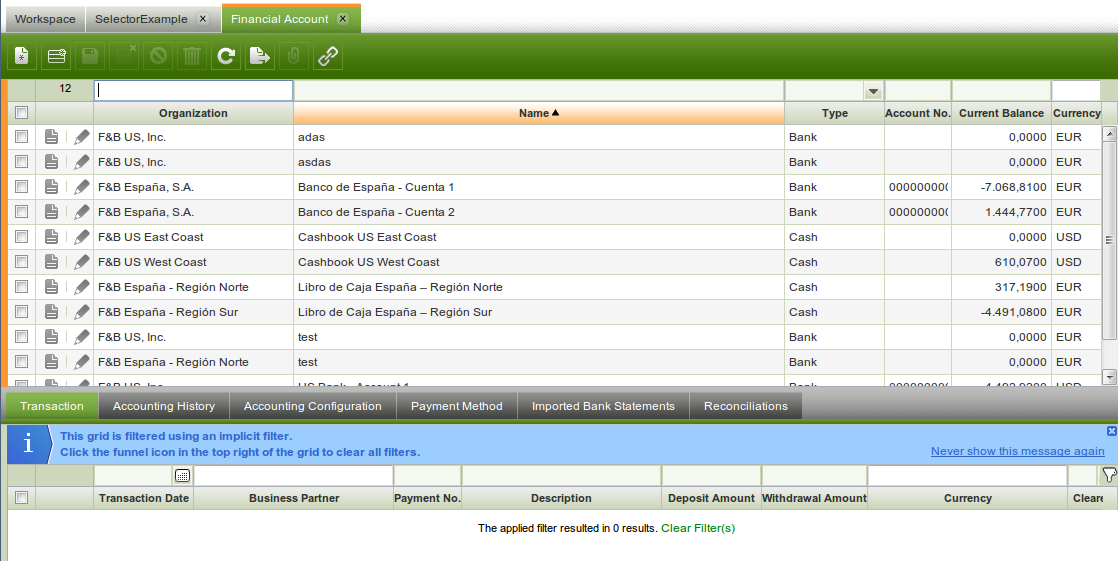The width and height of the screenshot is (1118, 561).
Task: Click the accounts grid scroll up arrow
Action: pos(1109,133)
